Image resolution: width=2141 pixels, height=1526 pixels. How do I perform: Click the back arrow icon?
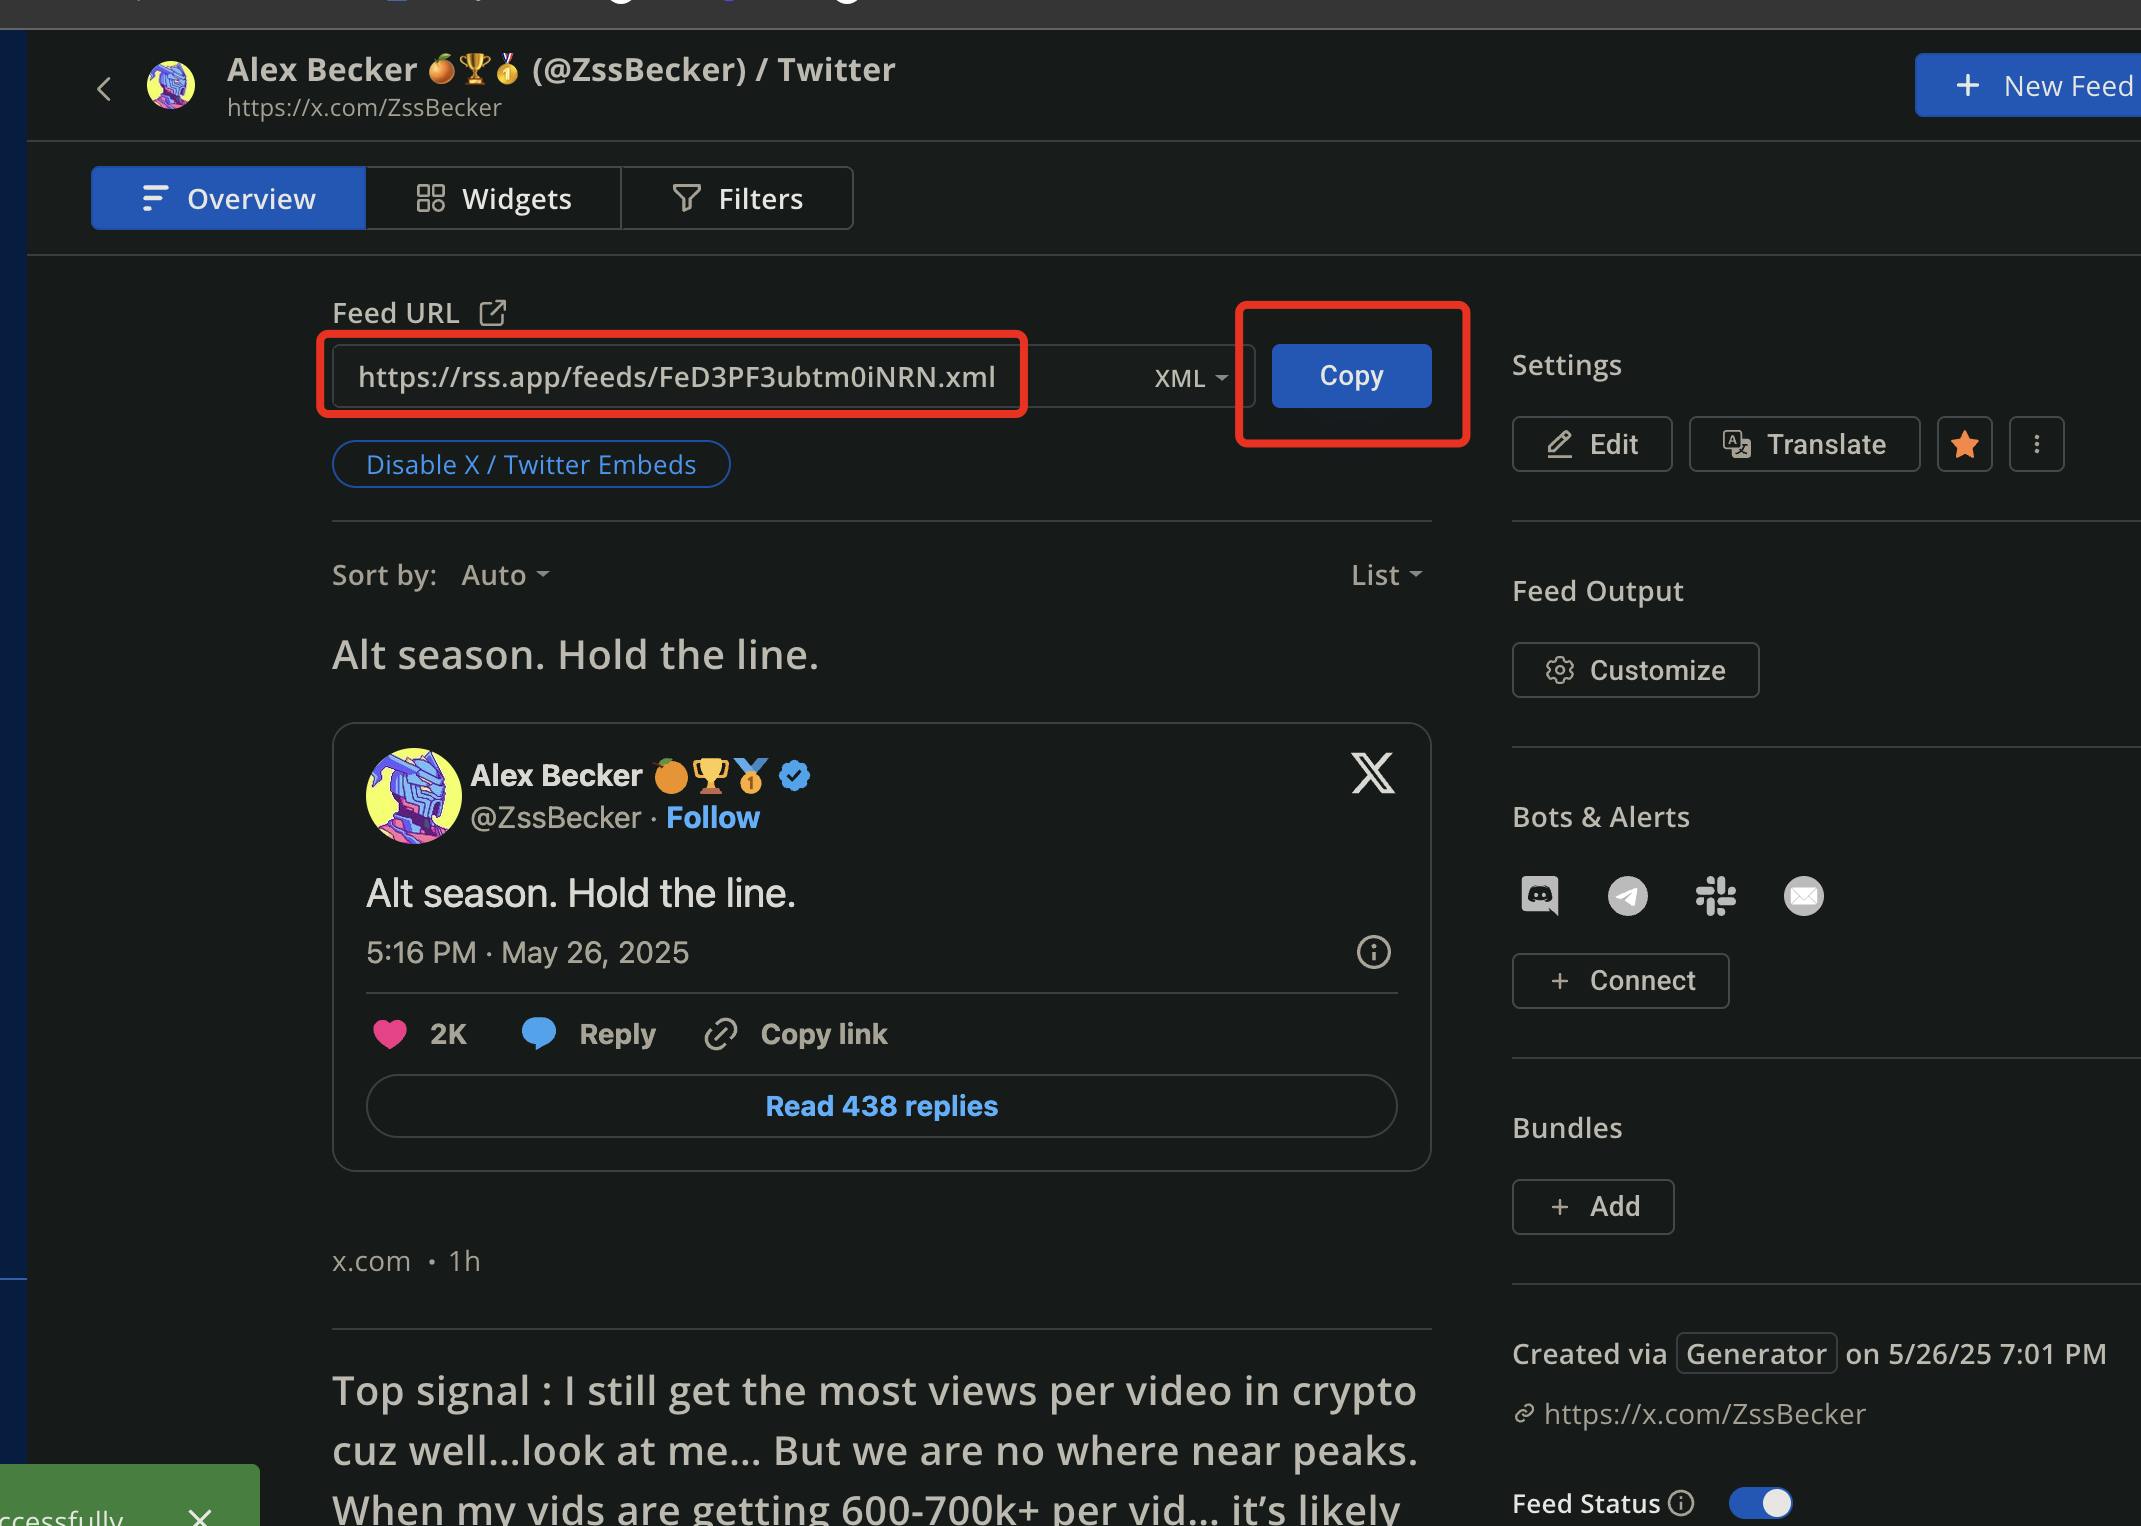pos(104,89)
